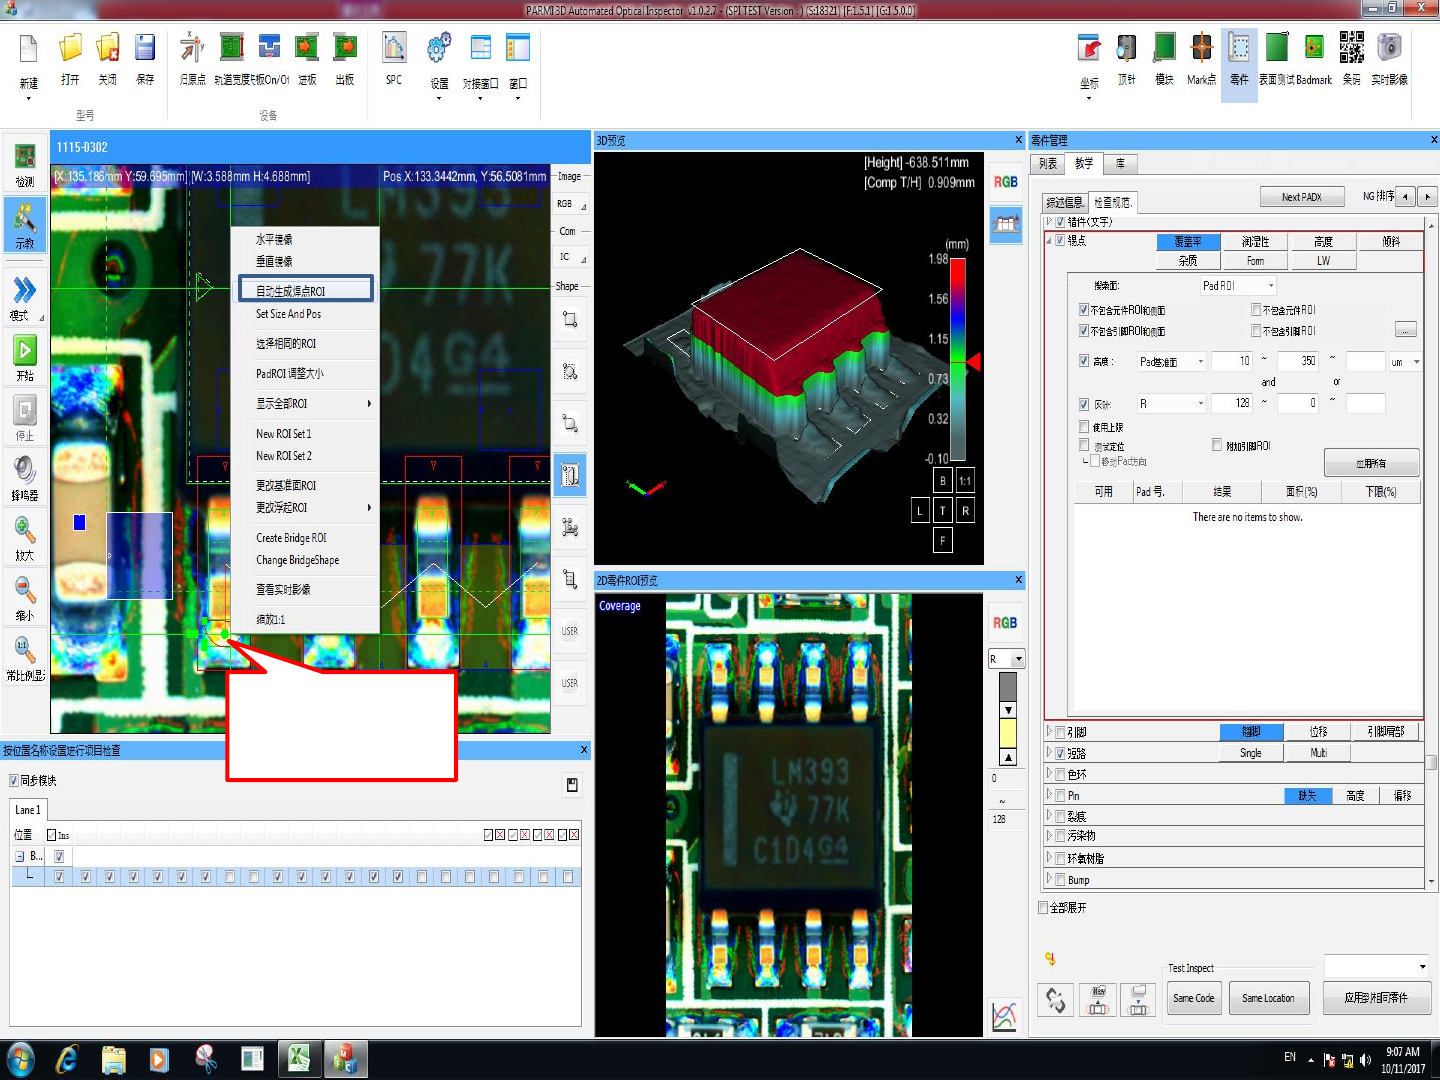The image size is (1440, 1080).
Task: Click the Mark点 crosshair icon
Action: 1201,49
